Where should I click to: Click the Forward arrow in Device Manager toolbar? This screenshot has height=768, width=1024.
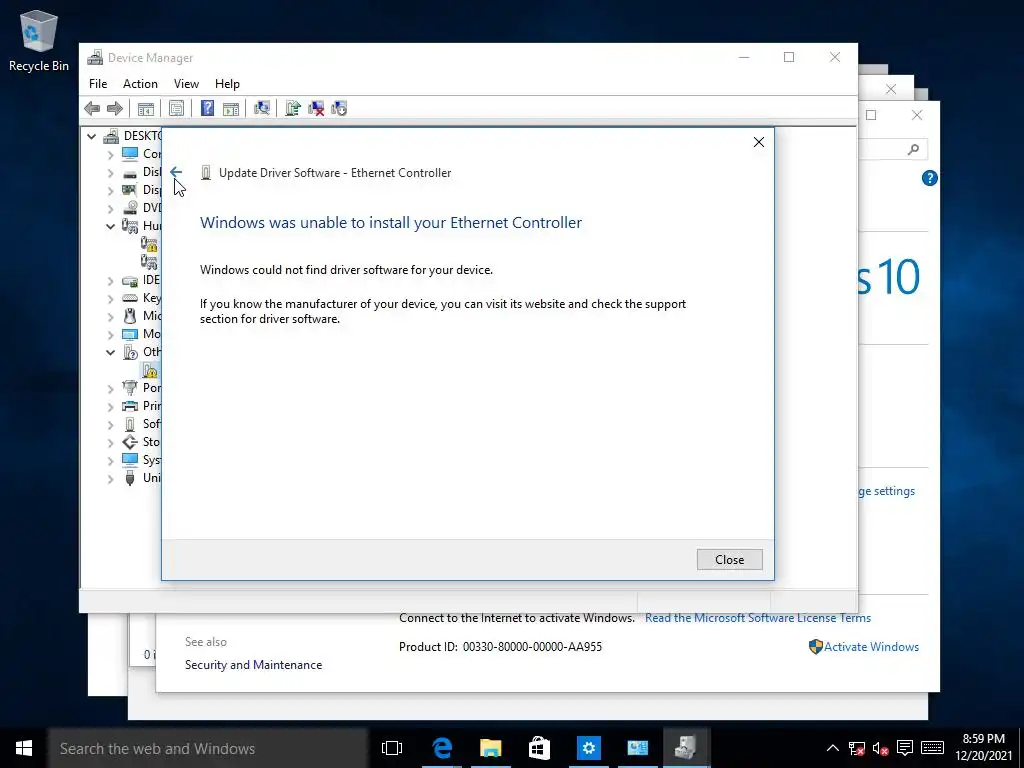click(114, 108)
